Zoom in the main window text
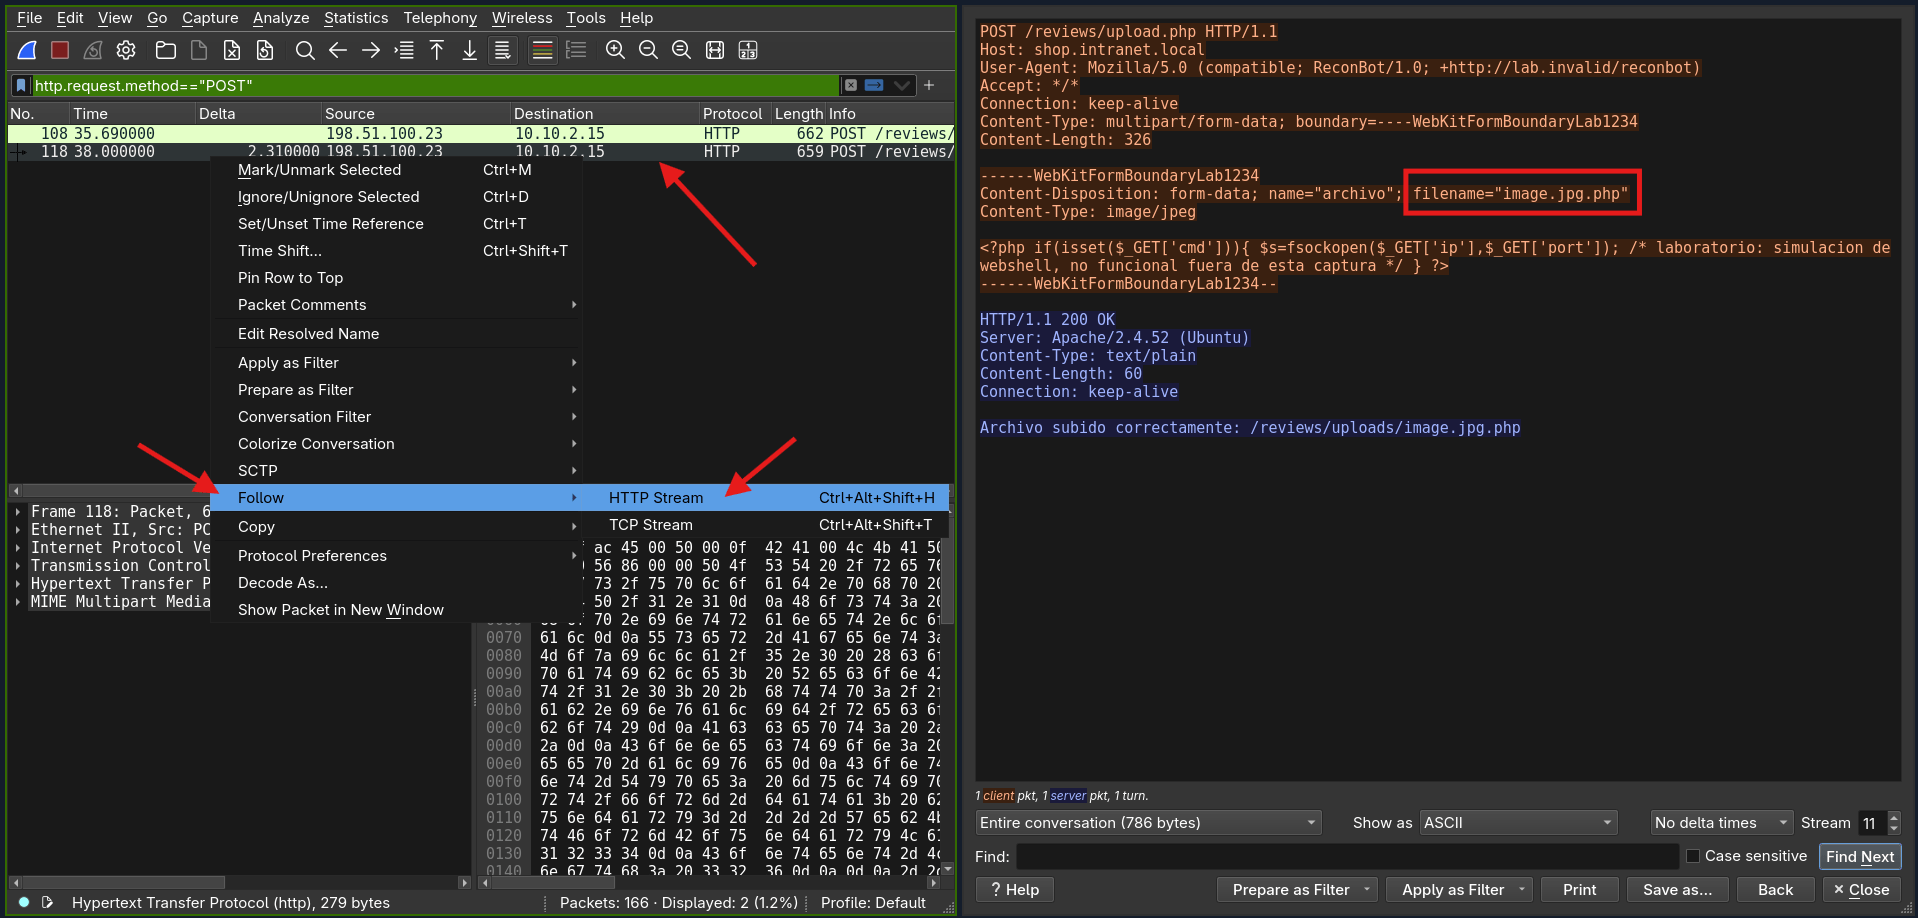Image resolution: width=1918 pixels, height=918 pixels. click(616, 50)
